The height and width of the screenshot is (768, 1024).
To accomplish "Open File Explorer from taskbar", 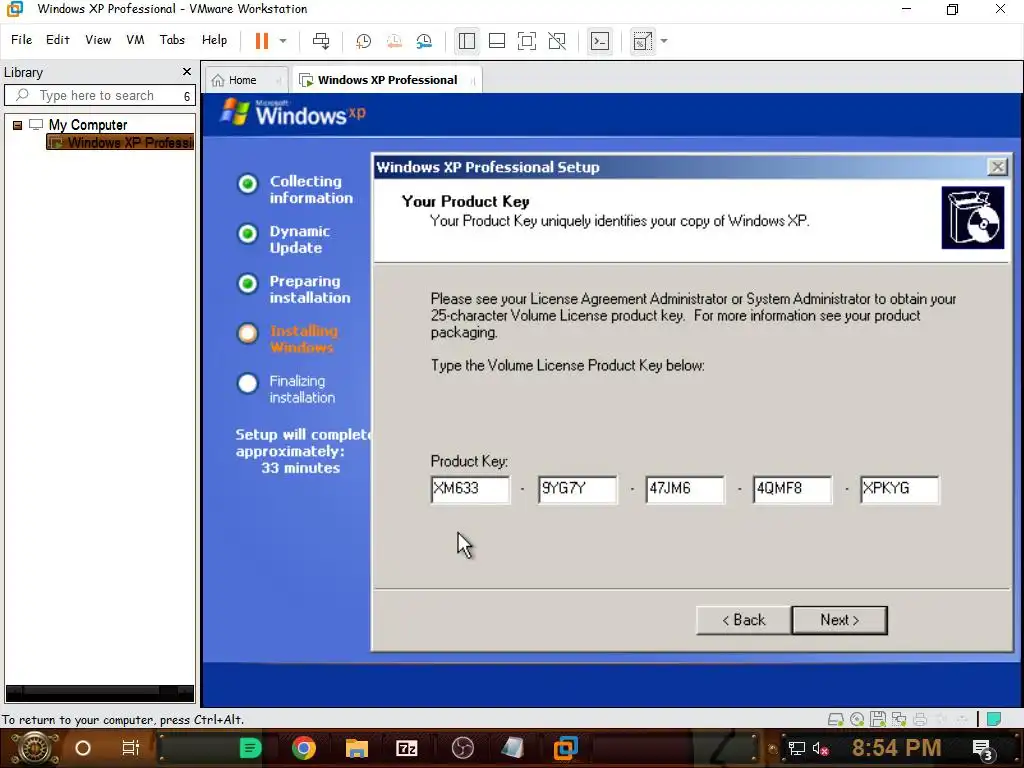I will (357, 748).
